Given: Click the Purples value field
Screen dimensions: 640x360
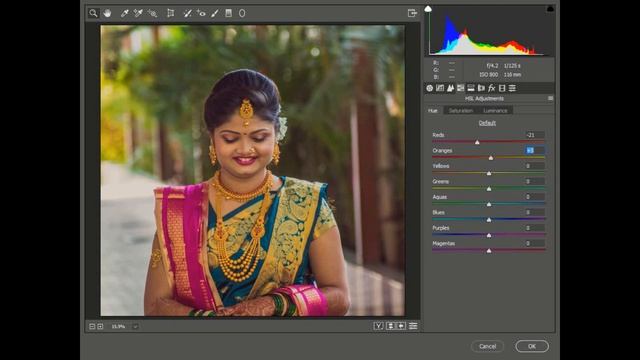Looking at the screenshot, I should 535,228.
